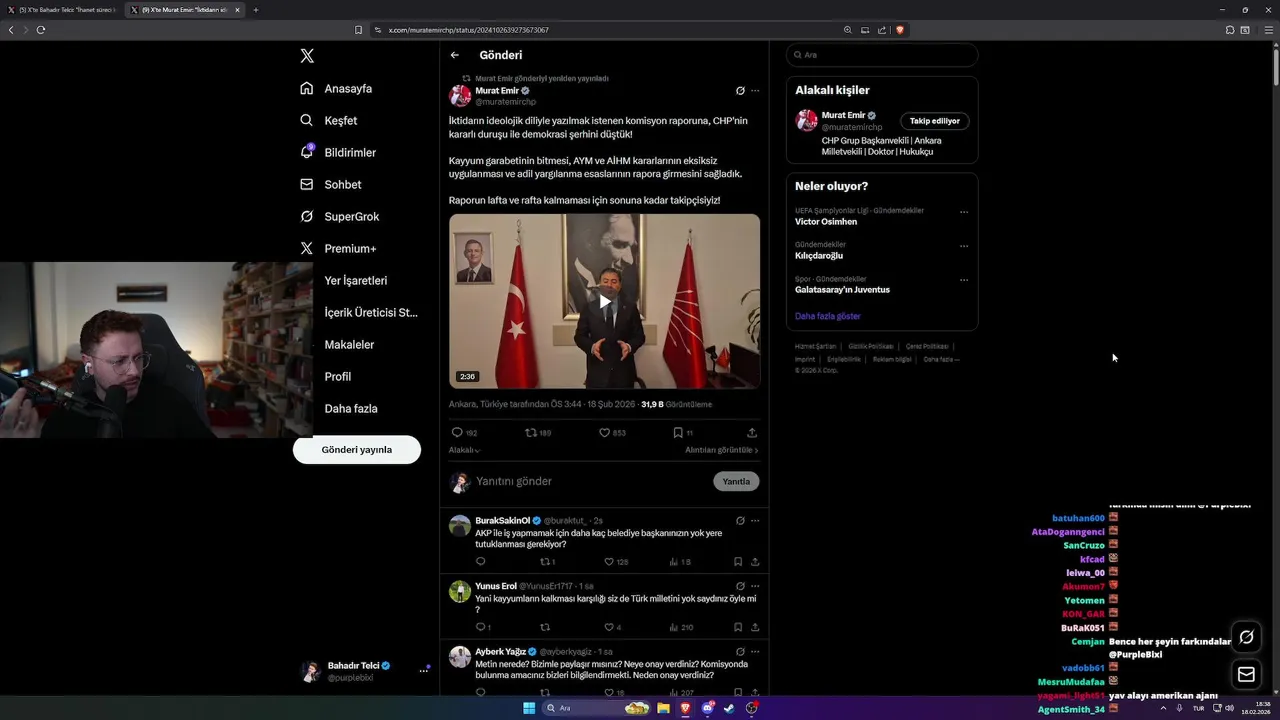This screenshot has width=1280, height=720.
Task: Open the Kılıçdaroğlu trending topic
Action: click(x=819, y=256)
